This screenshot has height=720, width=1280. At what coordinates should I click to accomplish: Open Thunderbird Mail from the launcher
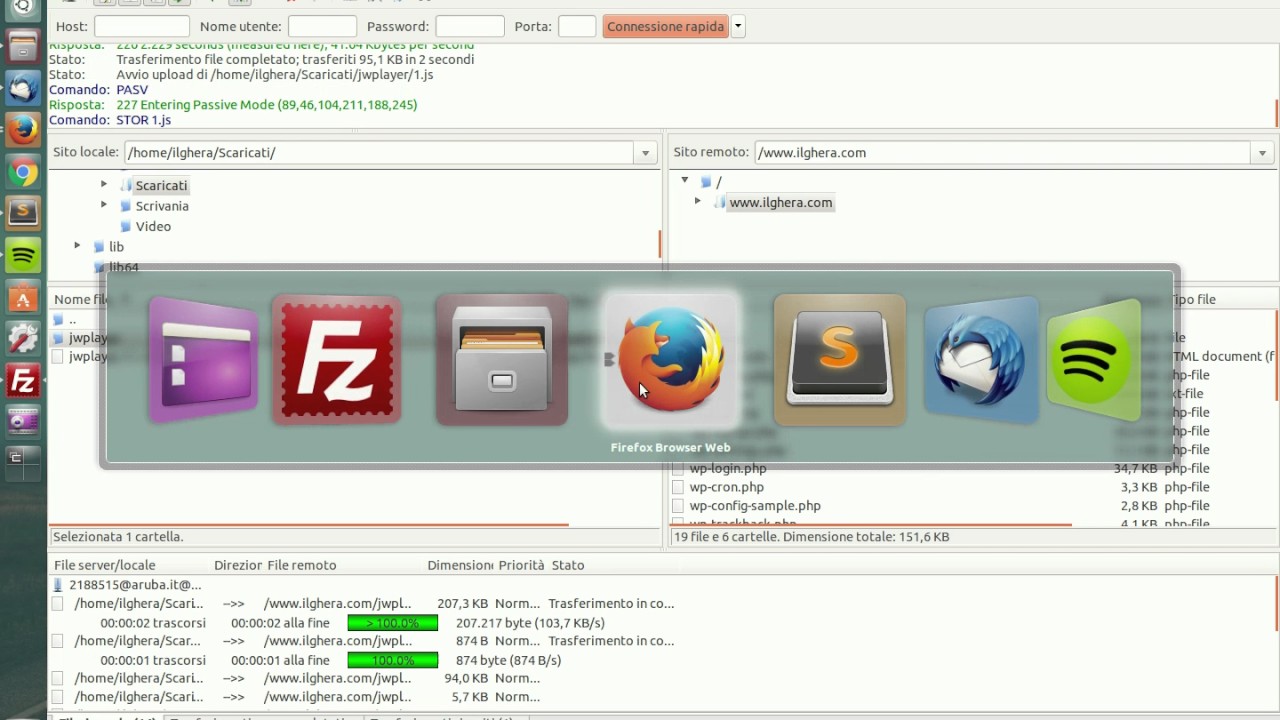[23, 88]
